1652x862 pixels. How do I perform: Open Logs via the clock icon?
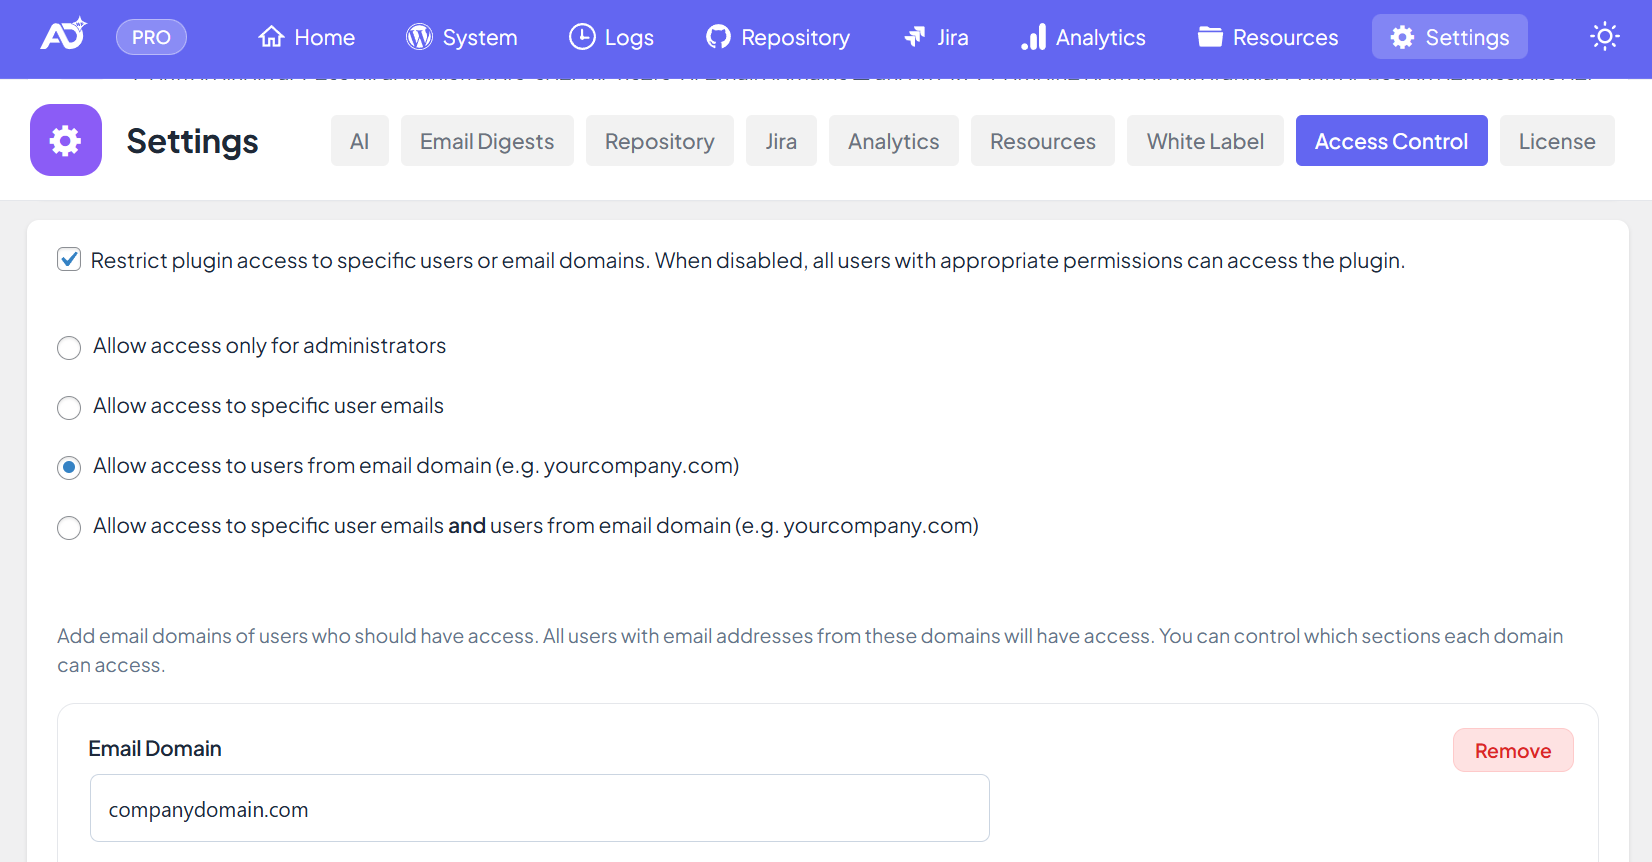coord(582,37)
